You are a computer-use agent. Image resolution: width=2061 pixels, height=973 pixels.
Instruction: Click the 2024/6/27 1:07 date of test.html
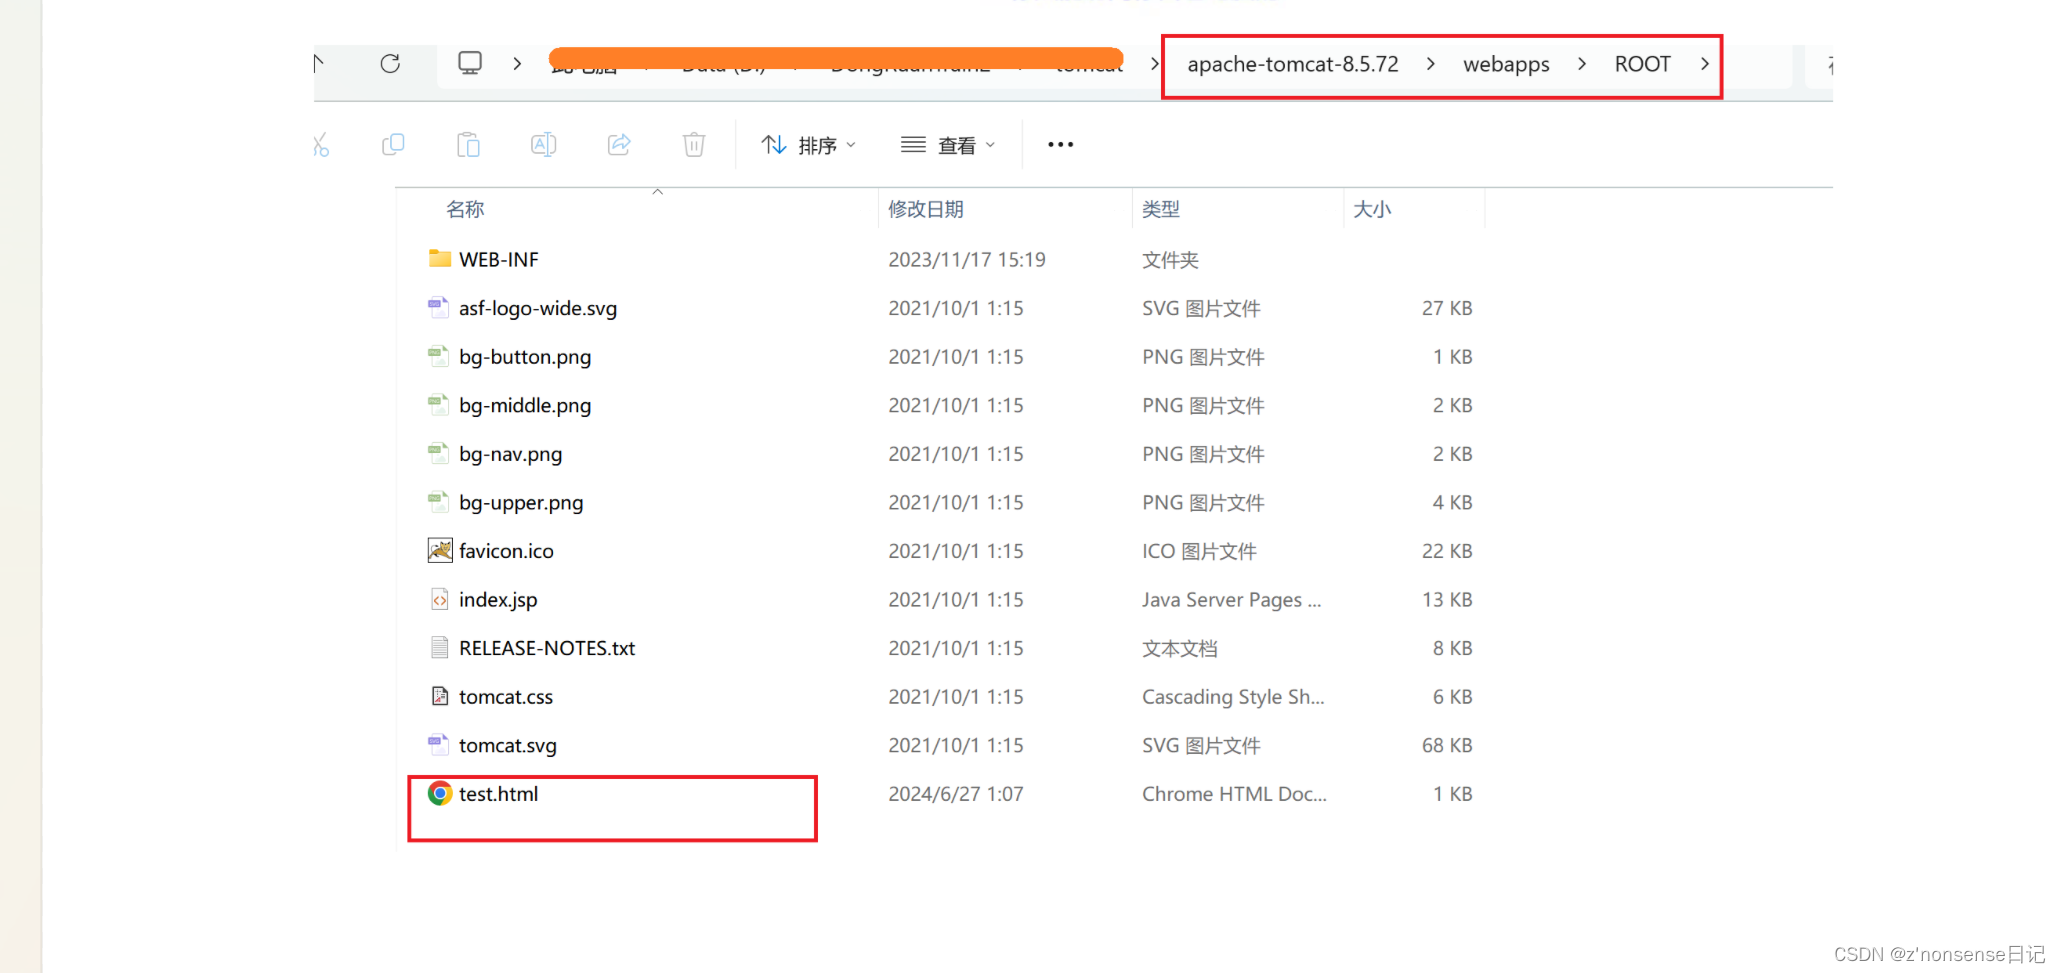[955, 794]
